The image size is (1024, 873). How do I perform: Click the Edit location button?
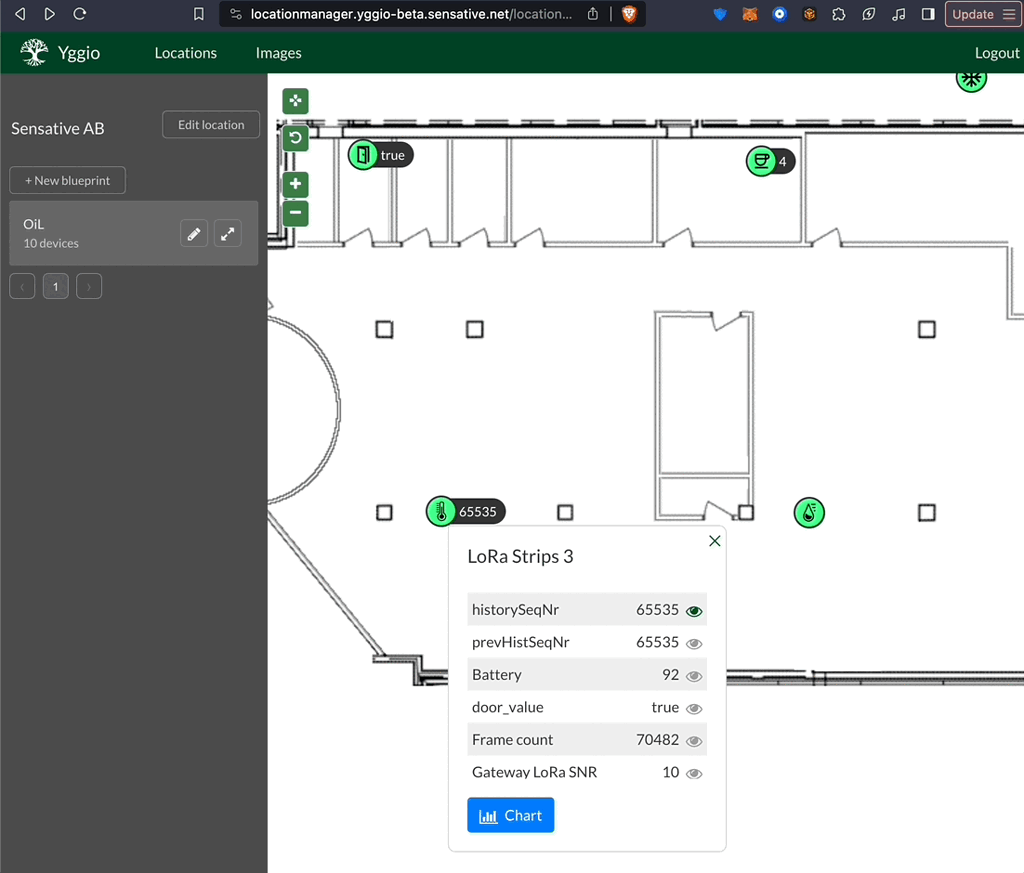click(x=210, y=124)
